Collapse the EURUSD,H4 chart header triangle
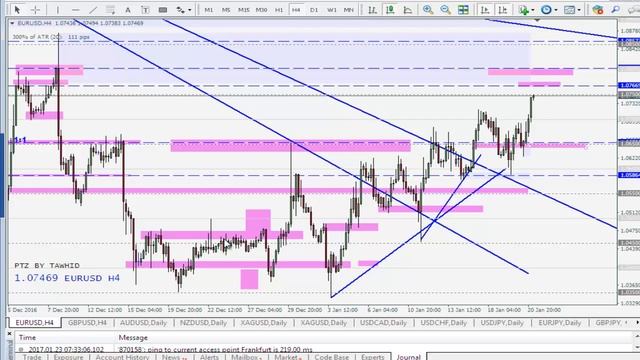640x360 pixels. coord(12,24)
